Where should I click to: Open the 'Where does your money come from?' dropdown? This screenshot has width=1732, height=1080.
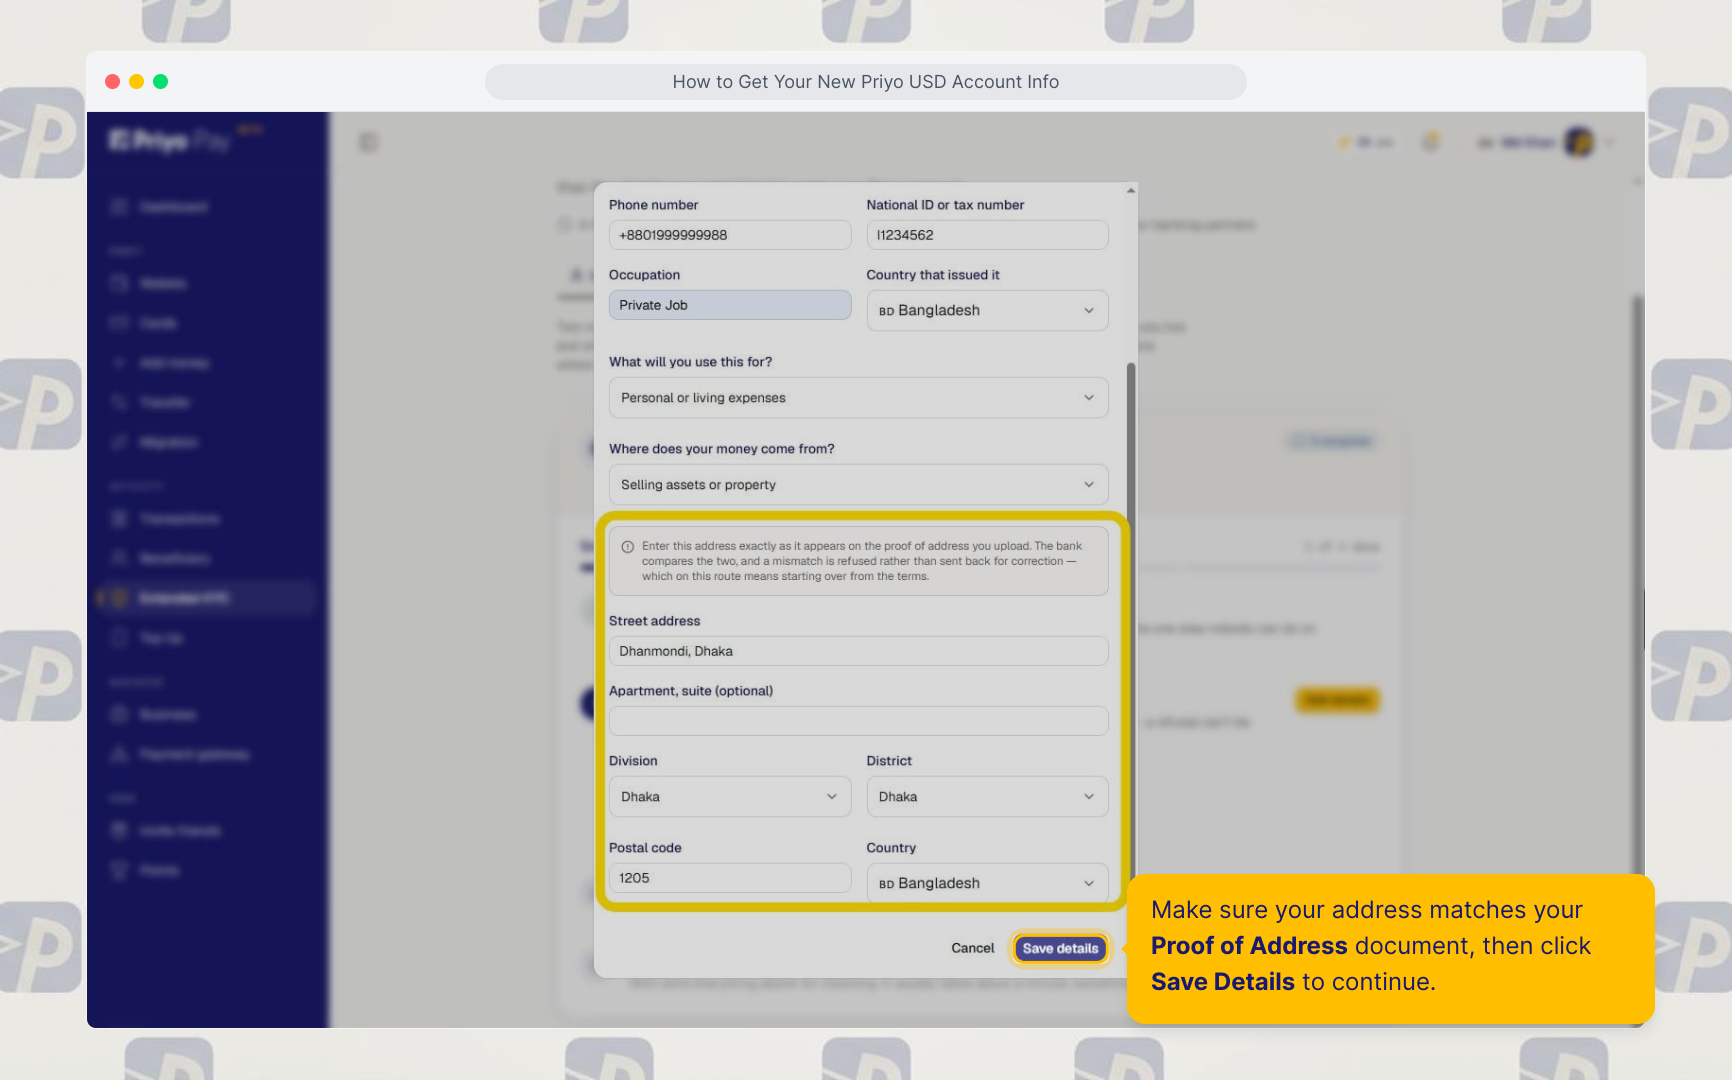pos(858,485)
